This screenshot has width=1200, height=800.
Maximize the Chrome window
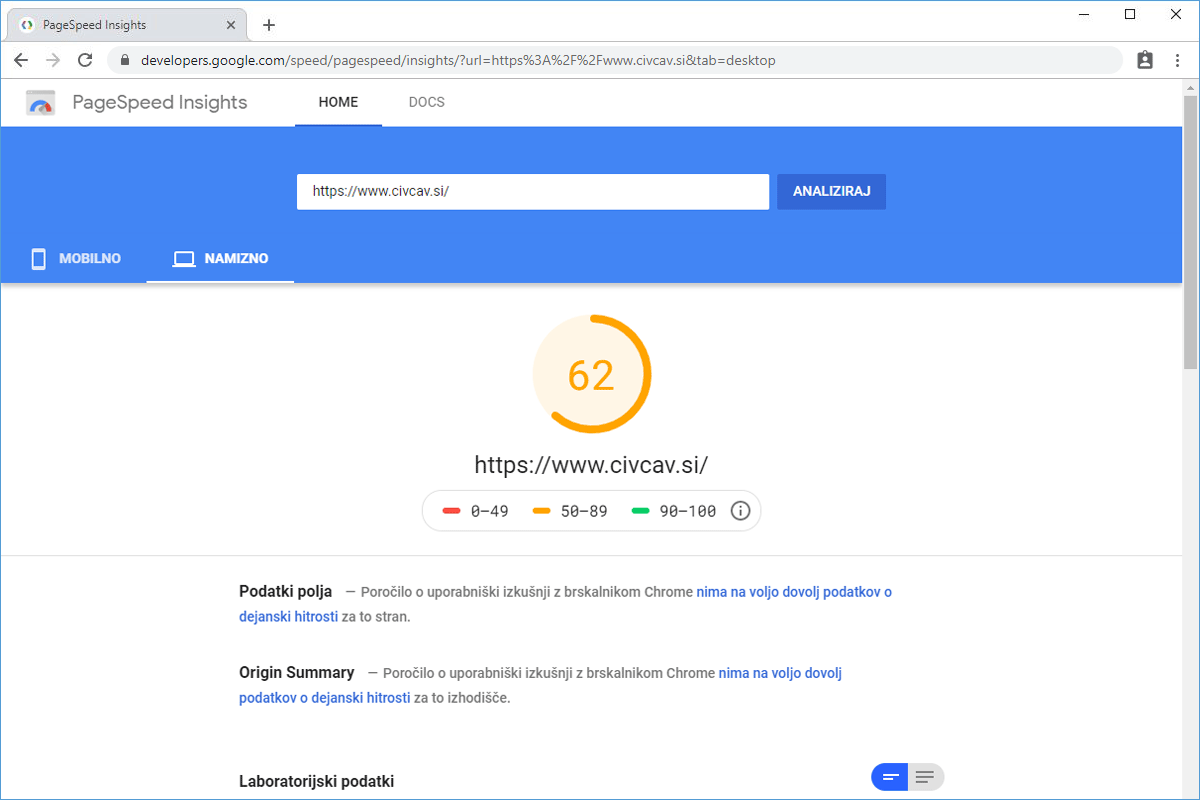[1130, 14]
